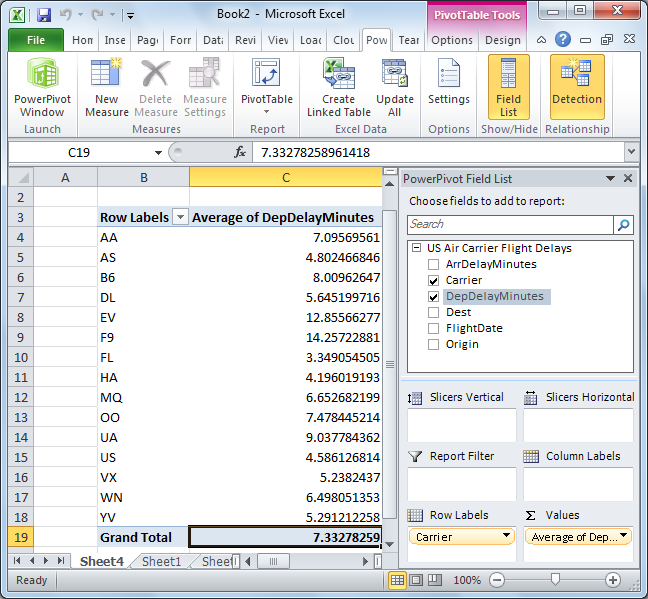
Task: Run Update All in Excel Data
Action: point(395,88)
